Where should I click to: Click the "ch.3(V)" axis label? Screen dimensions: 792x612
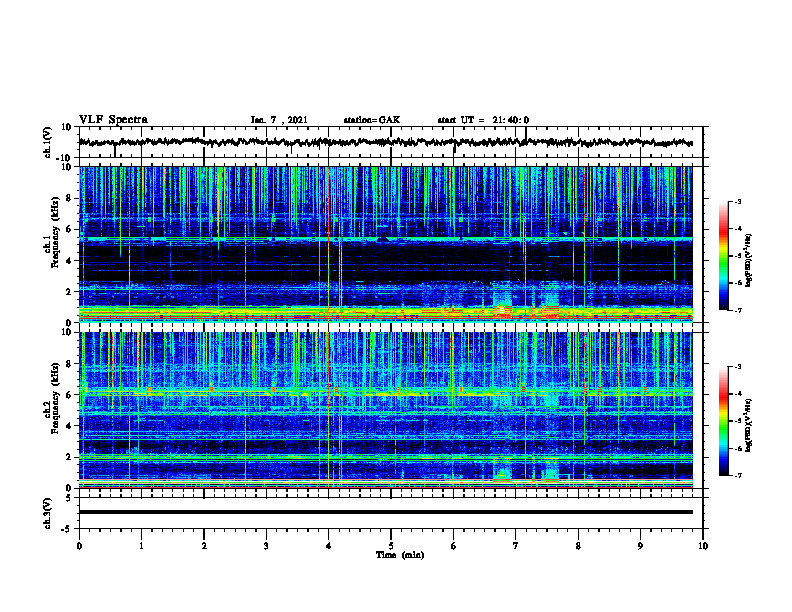48,513
